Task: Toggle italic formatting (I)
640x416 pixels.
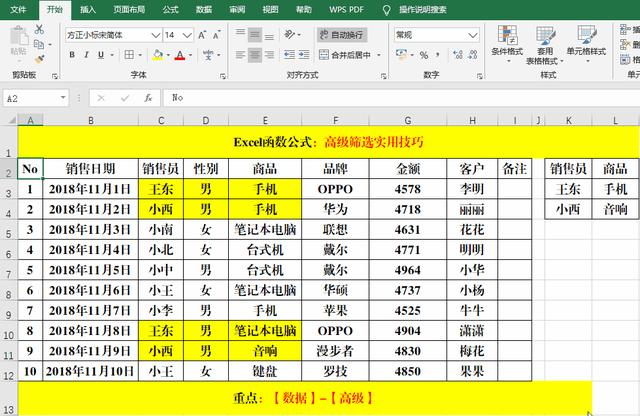Action: click(86, 55)
